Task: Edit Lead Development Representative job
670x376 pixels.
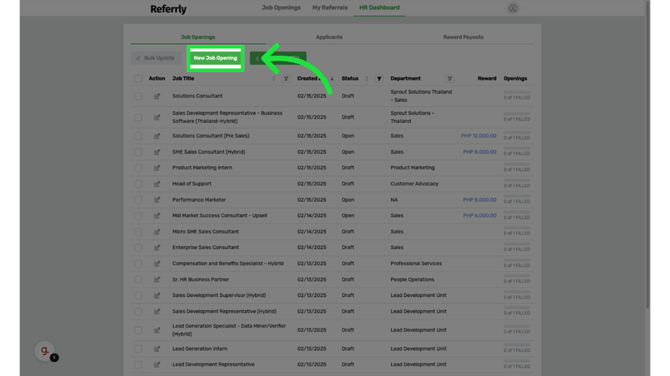Action: [157, 364]
